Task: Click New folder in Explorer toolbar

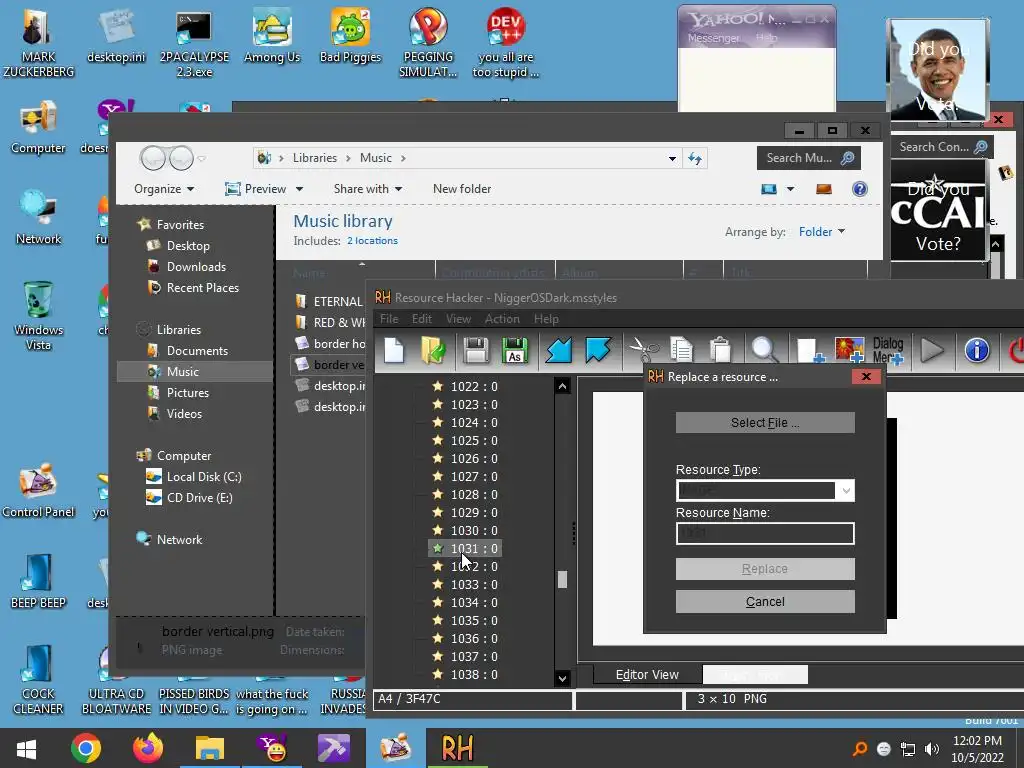Action: (x=462, y=189)
